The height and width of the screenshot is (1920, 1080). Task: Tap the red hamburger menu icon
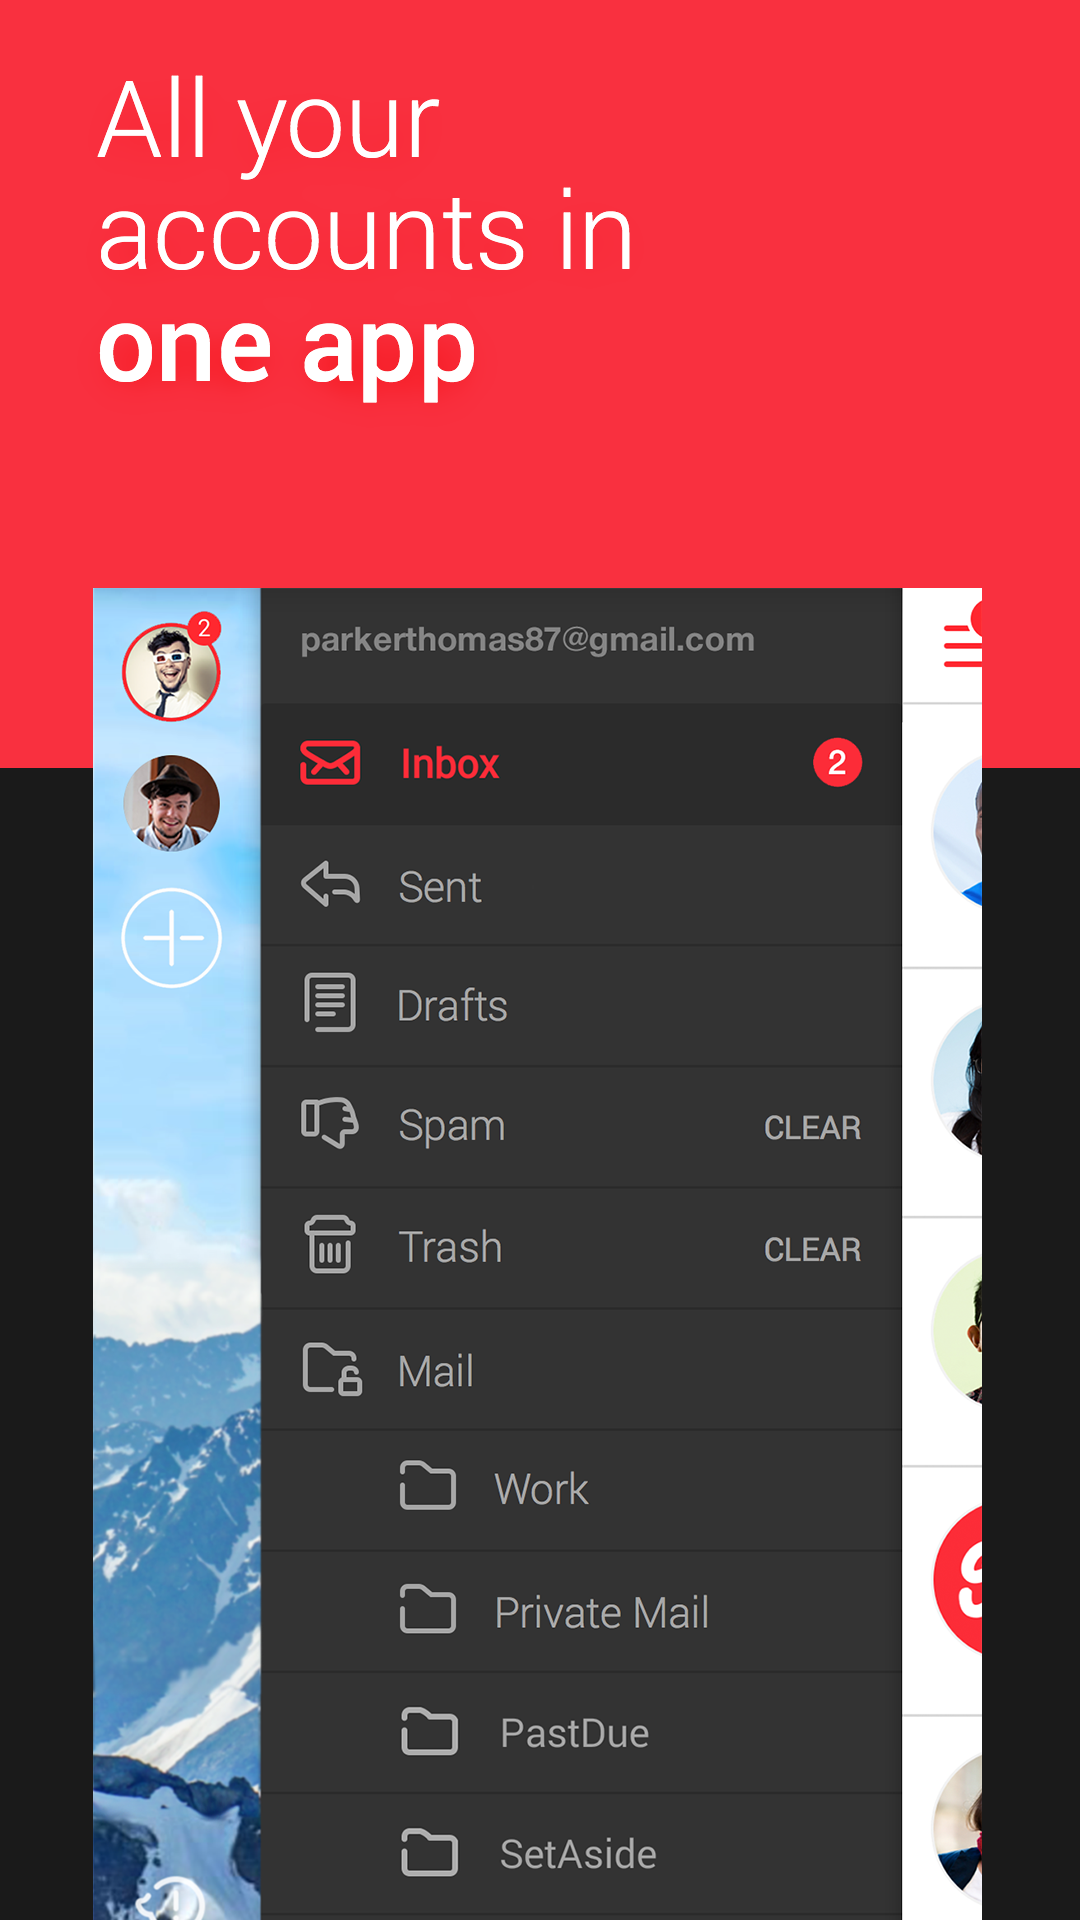[x=963, y=645]
